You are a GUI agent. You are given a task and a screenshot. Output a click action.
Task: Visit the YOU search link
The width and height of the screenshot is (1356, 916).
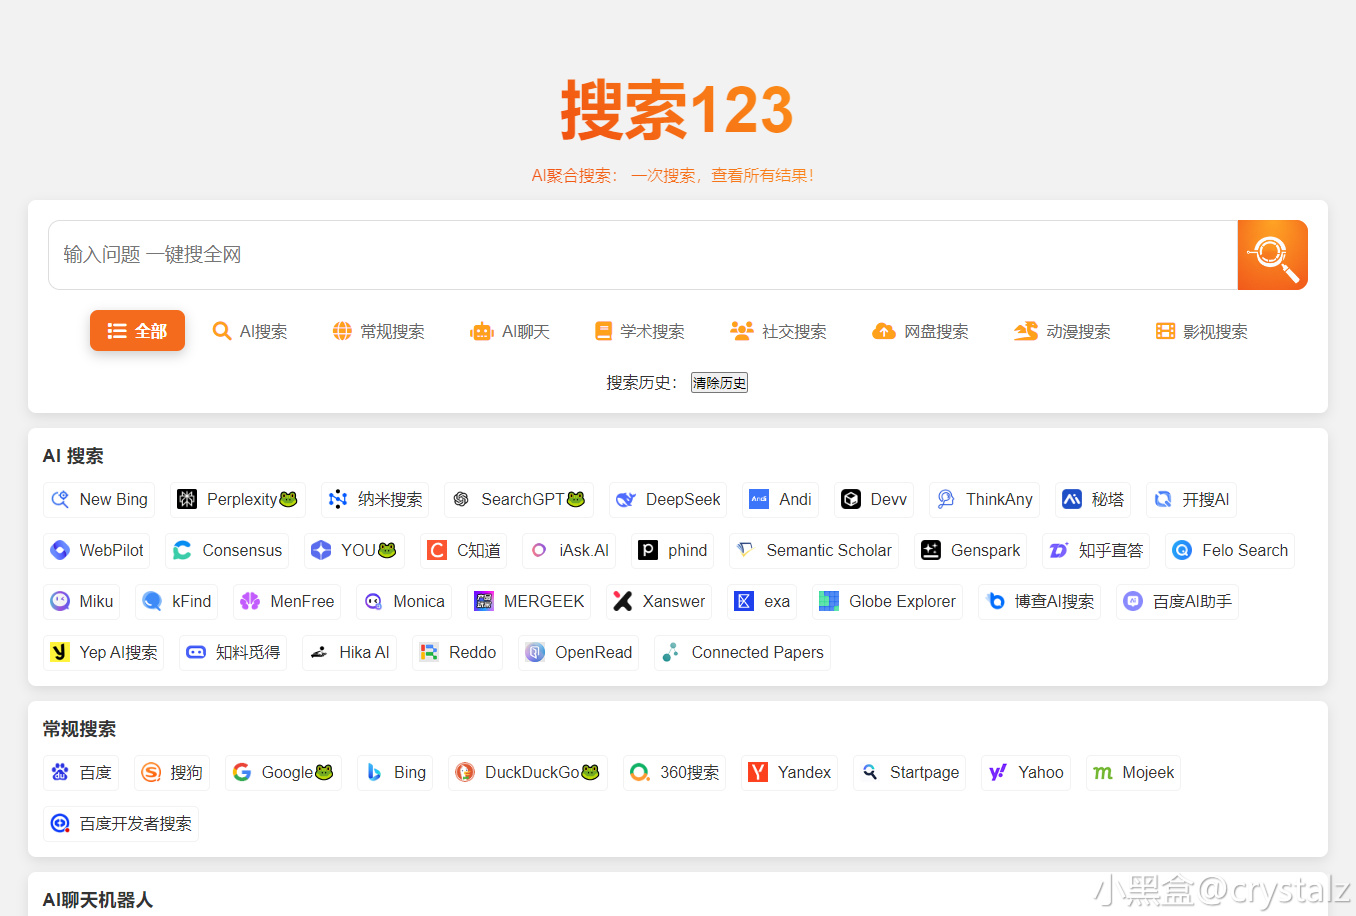click(354, 550)
